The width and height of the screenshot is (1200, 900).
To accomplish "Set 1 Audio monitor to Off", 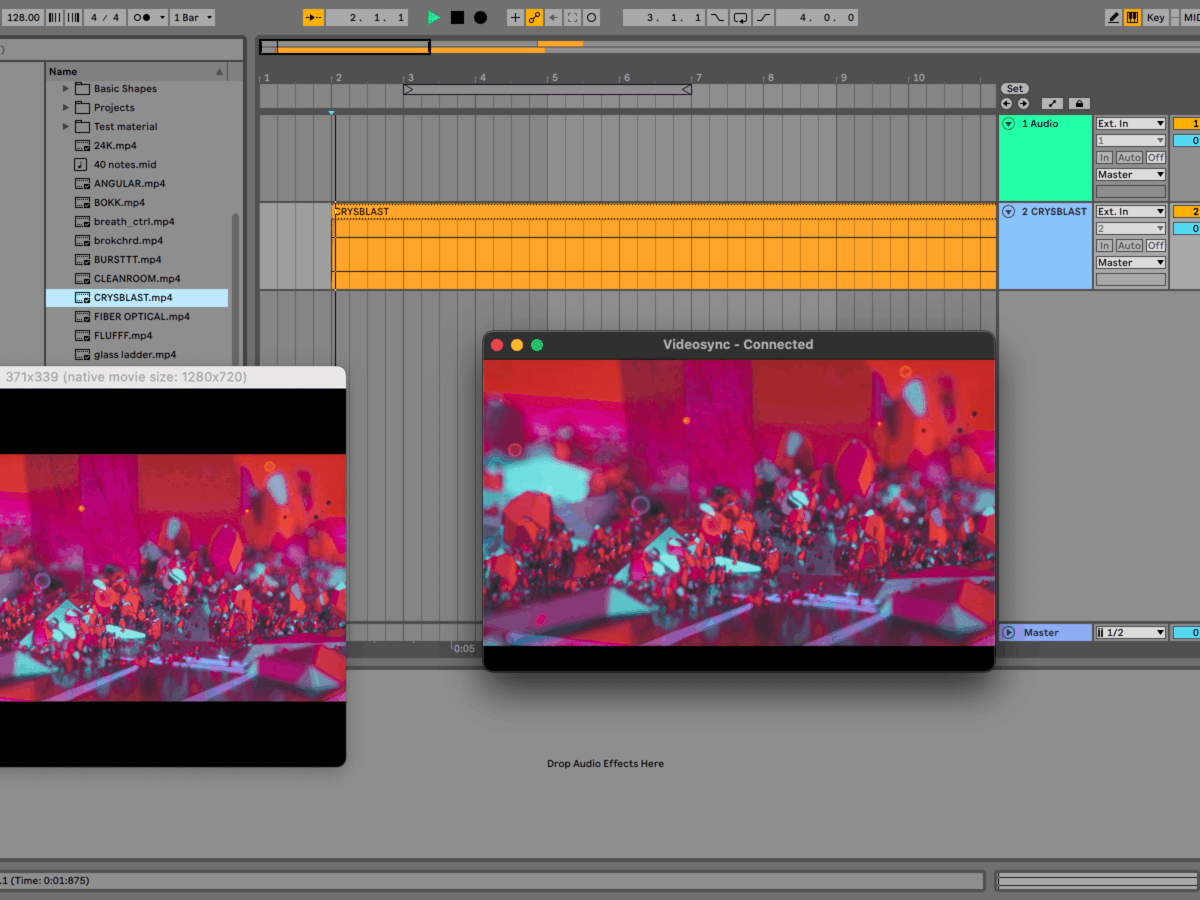I will point(1155,157).
